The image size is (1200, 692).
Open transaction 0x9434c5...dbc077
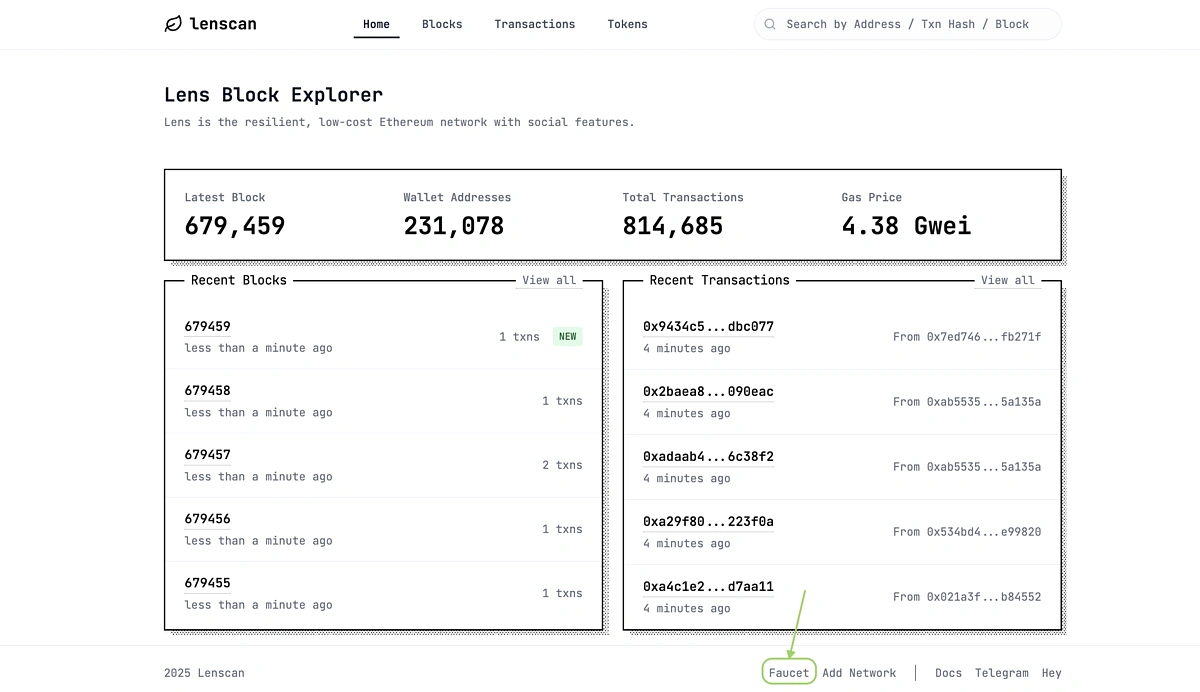[708, 327]
